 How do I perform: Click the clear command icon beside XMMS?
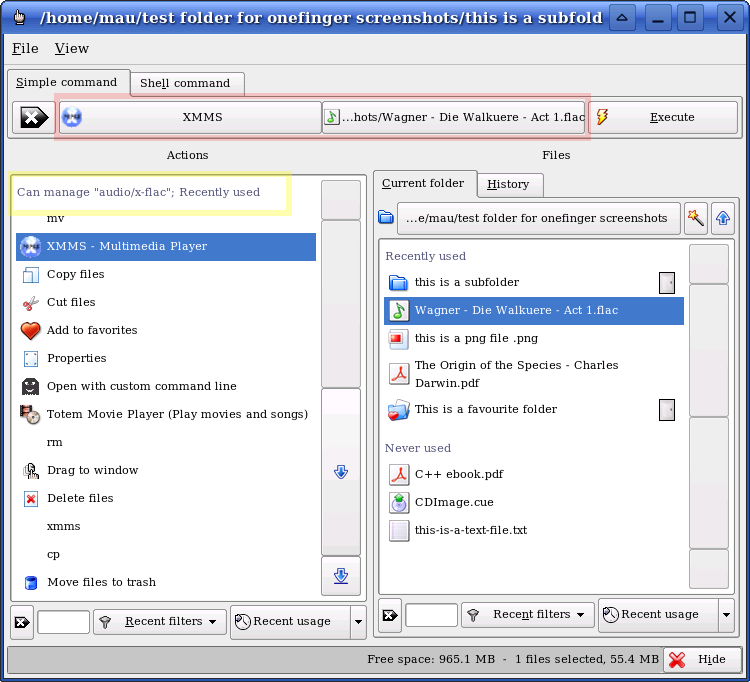(x=33, y=118)
